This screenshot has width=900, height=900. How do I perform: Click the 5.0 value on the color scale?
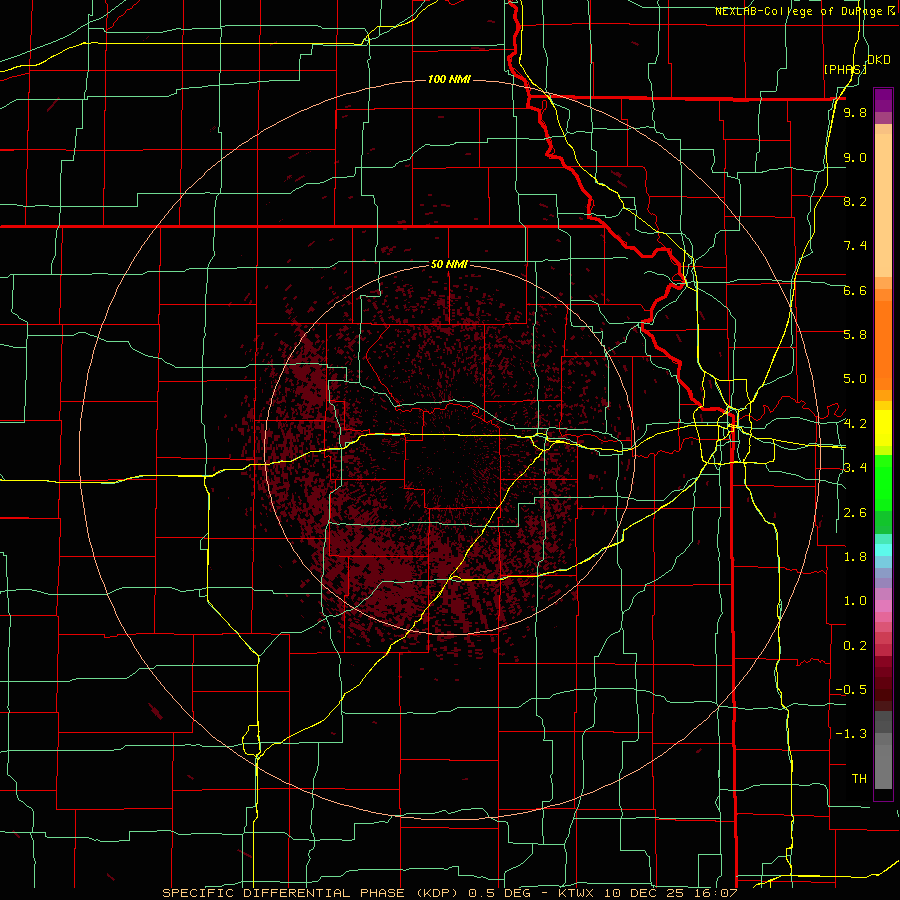855,379
